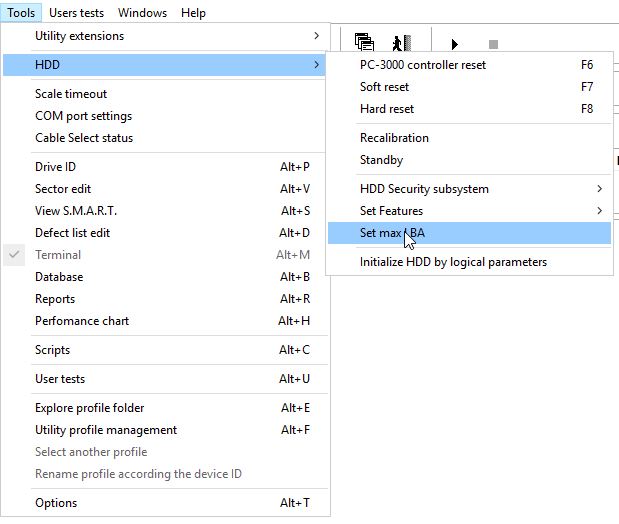Toggle the checked Terminal item
Screen dimensions: 619x524
pos(164,255)
